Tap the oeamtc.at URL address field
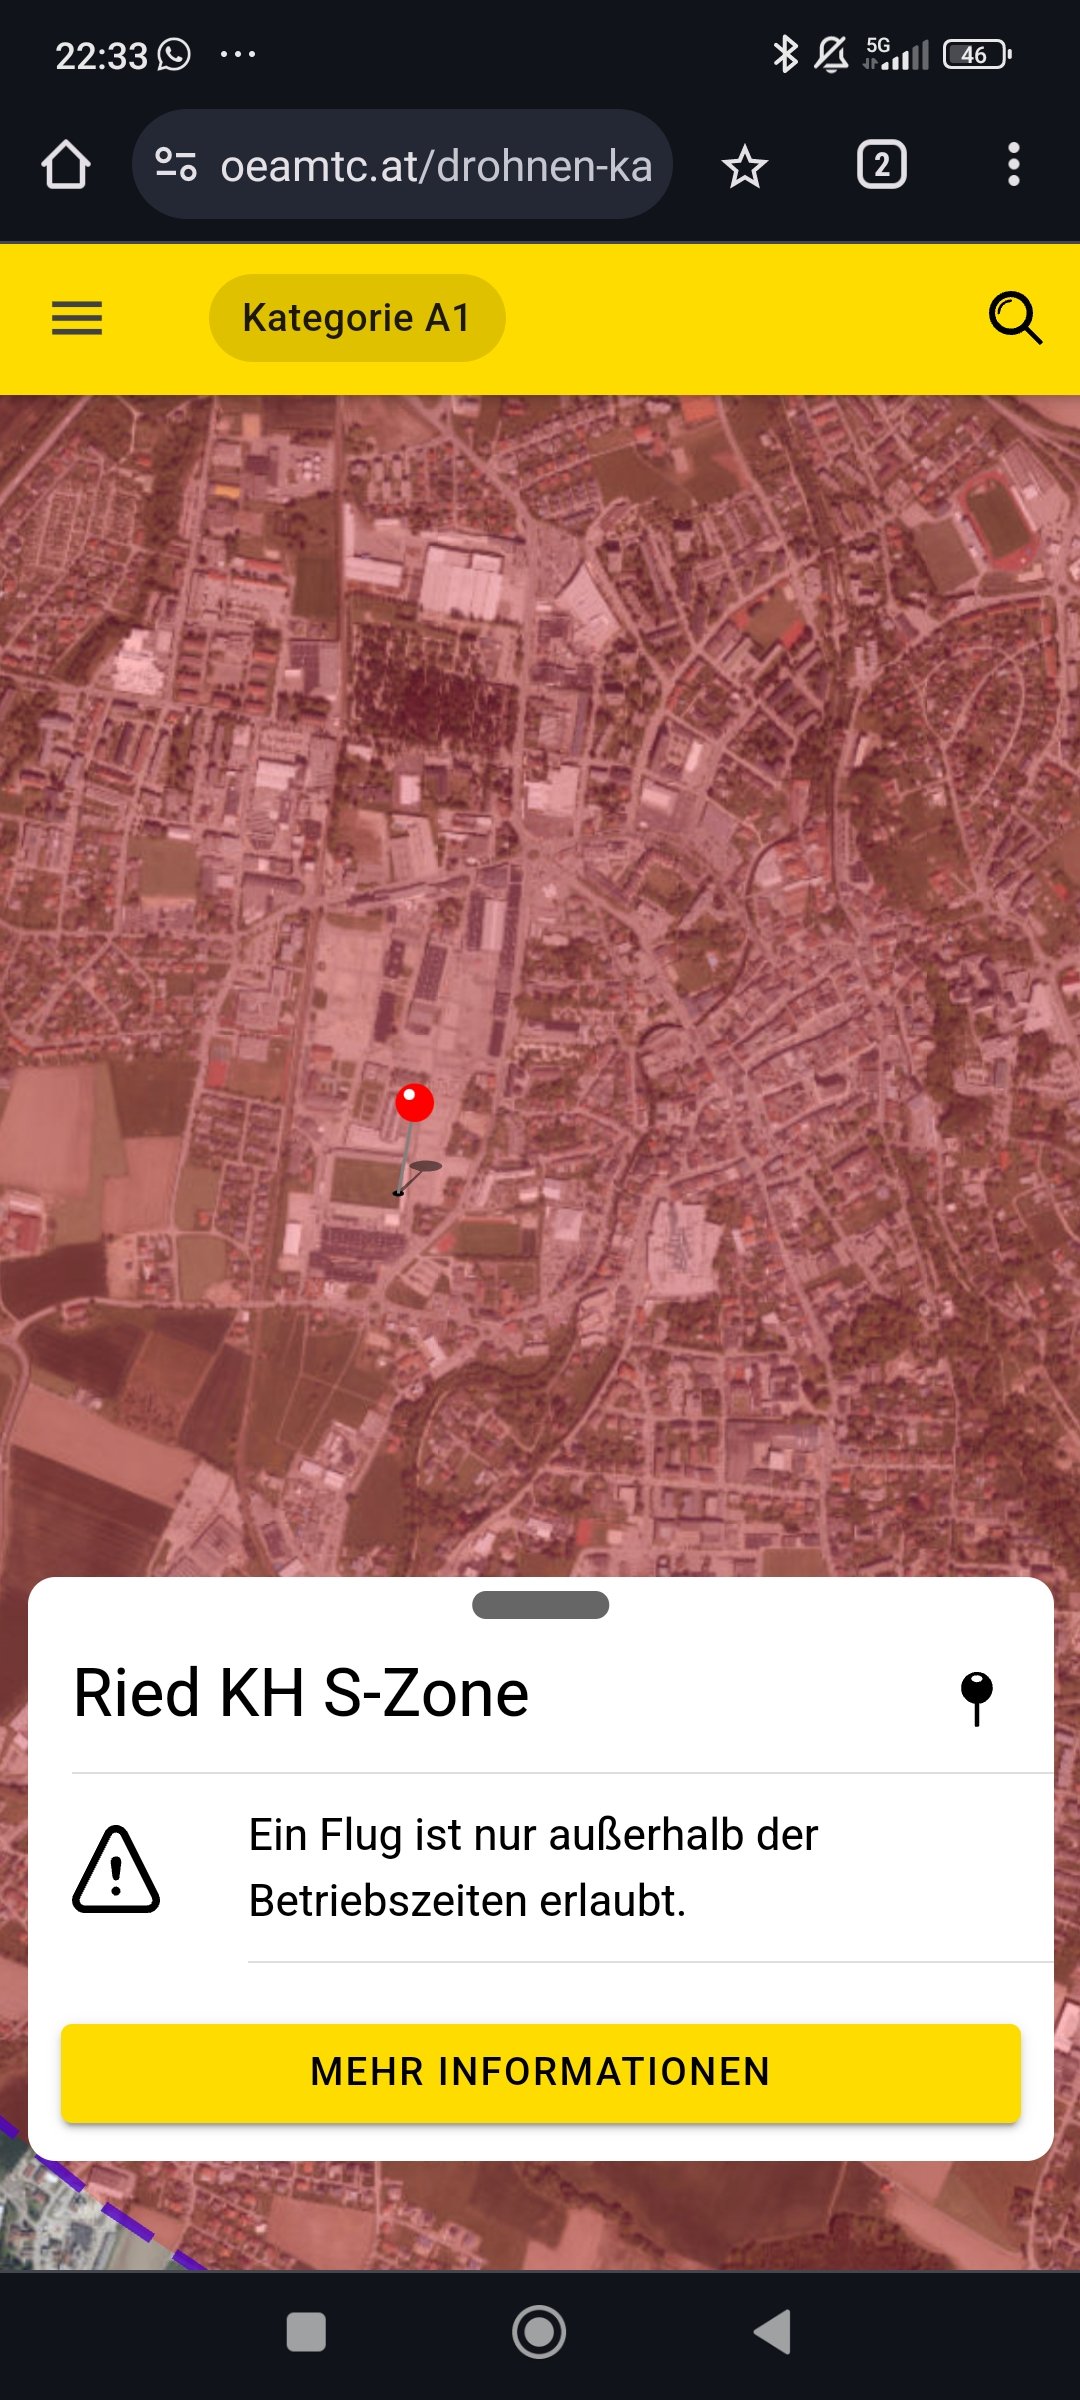 coord(402,165)
